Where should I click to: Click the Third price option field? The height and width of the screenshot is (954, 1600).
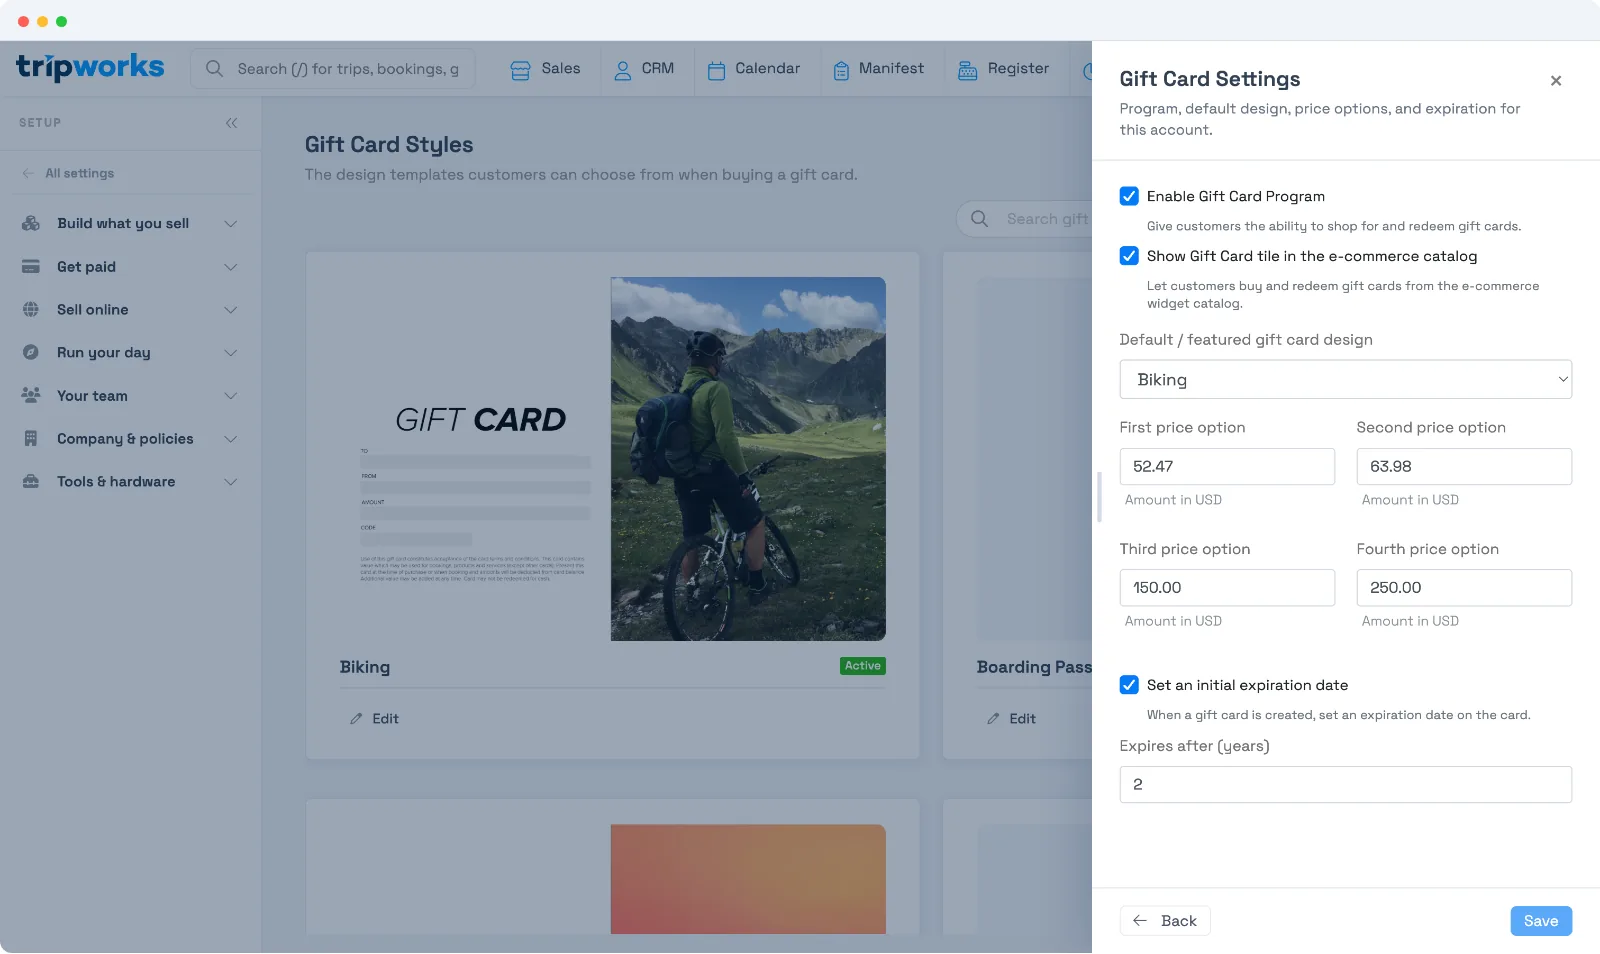pyautogui.click(x=1227, y=588)
